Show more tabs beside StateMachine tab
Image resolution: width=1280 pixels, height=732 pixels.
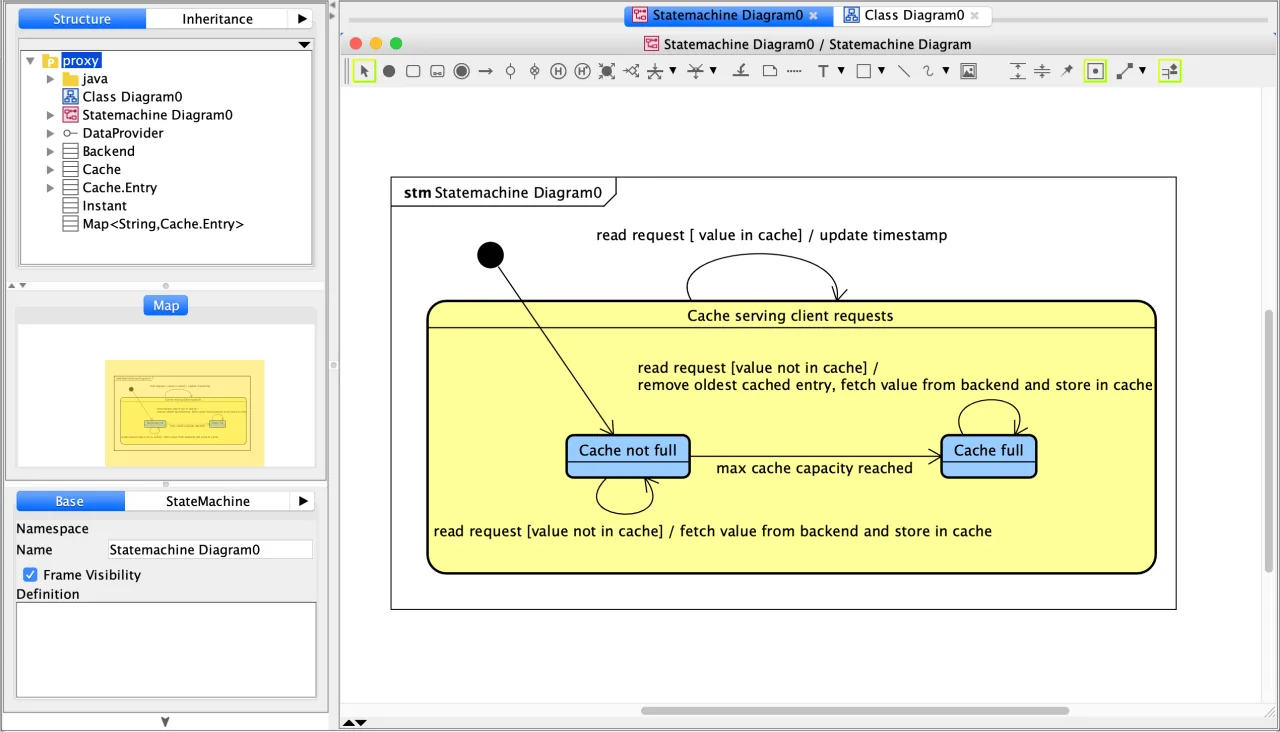pyautogui.click(x=304, y=501)
